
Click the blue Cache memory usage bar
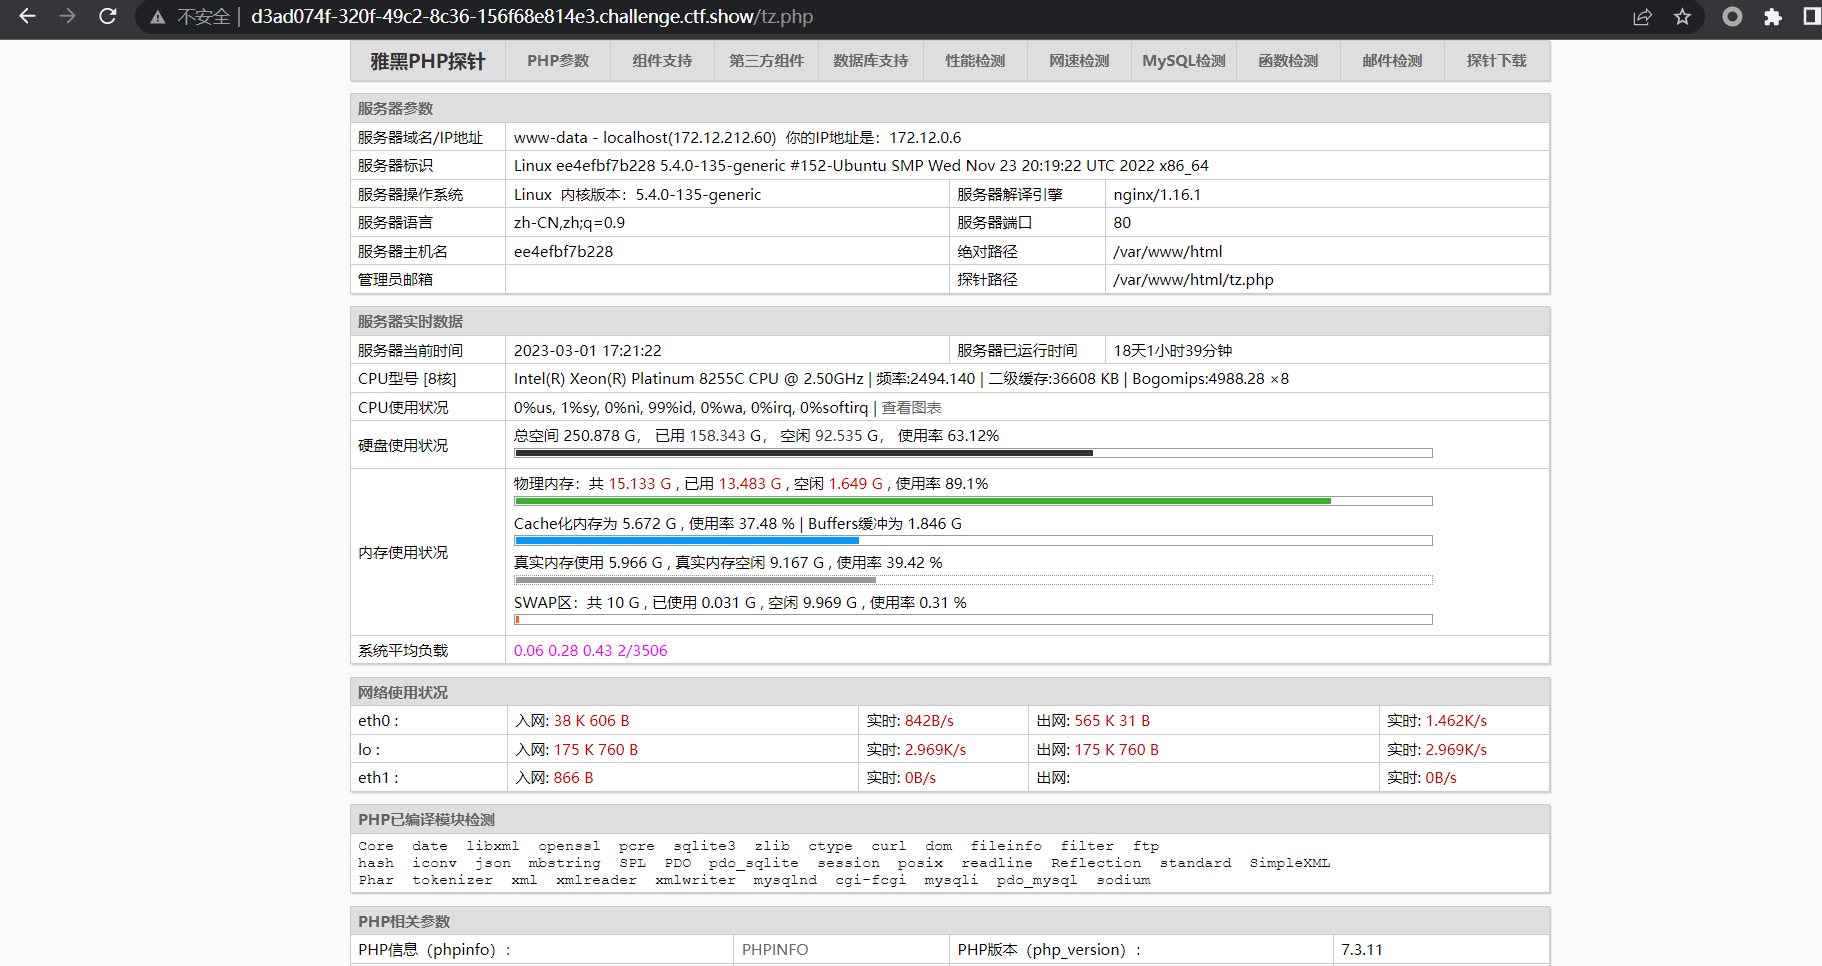(973, 541)
